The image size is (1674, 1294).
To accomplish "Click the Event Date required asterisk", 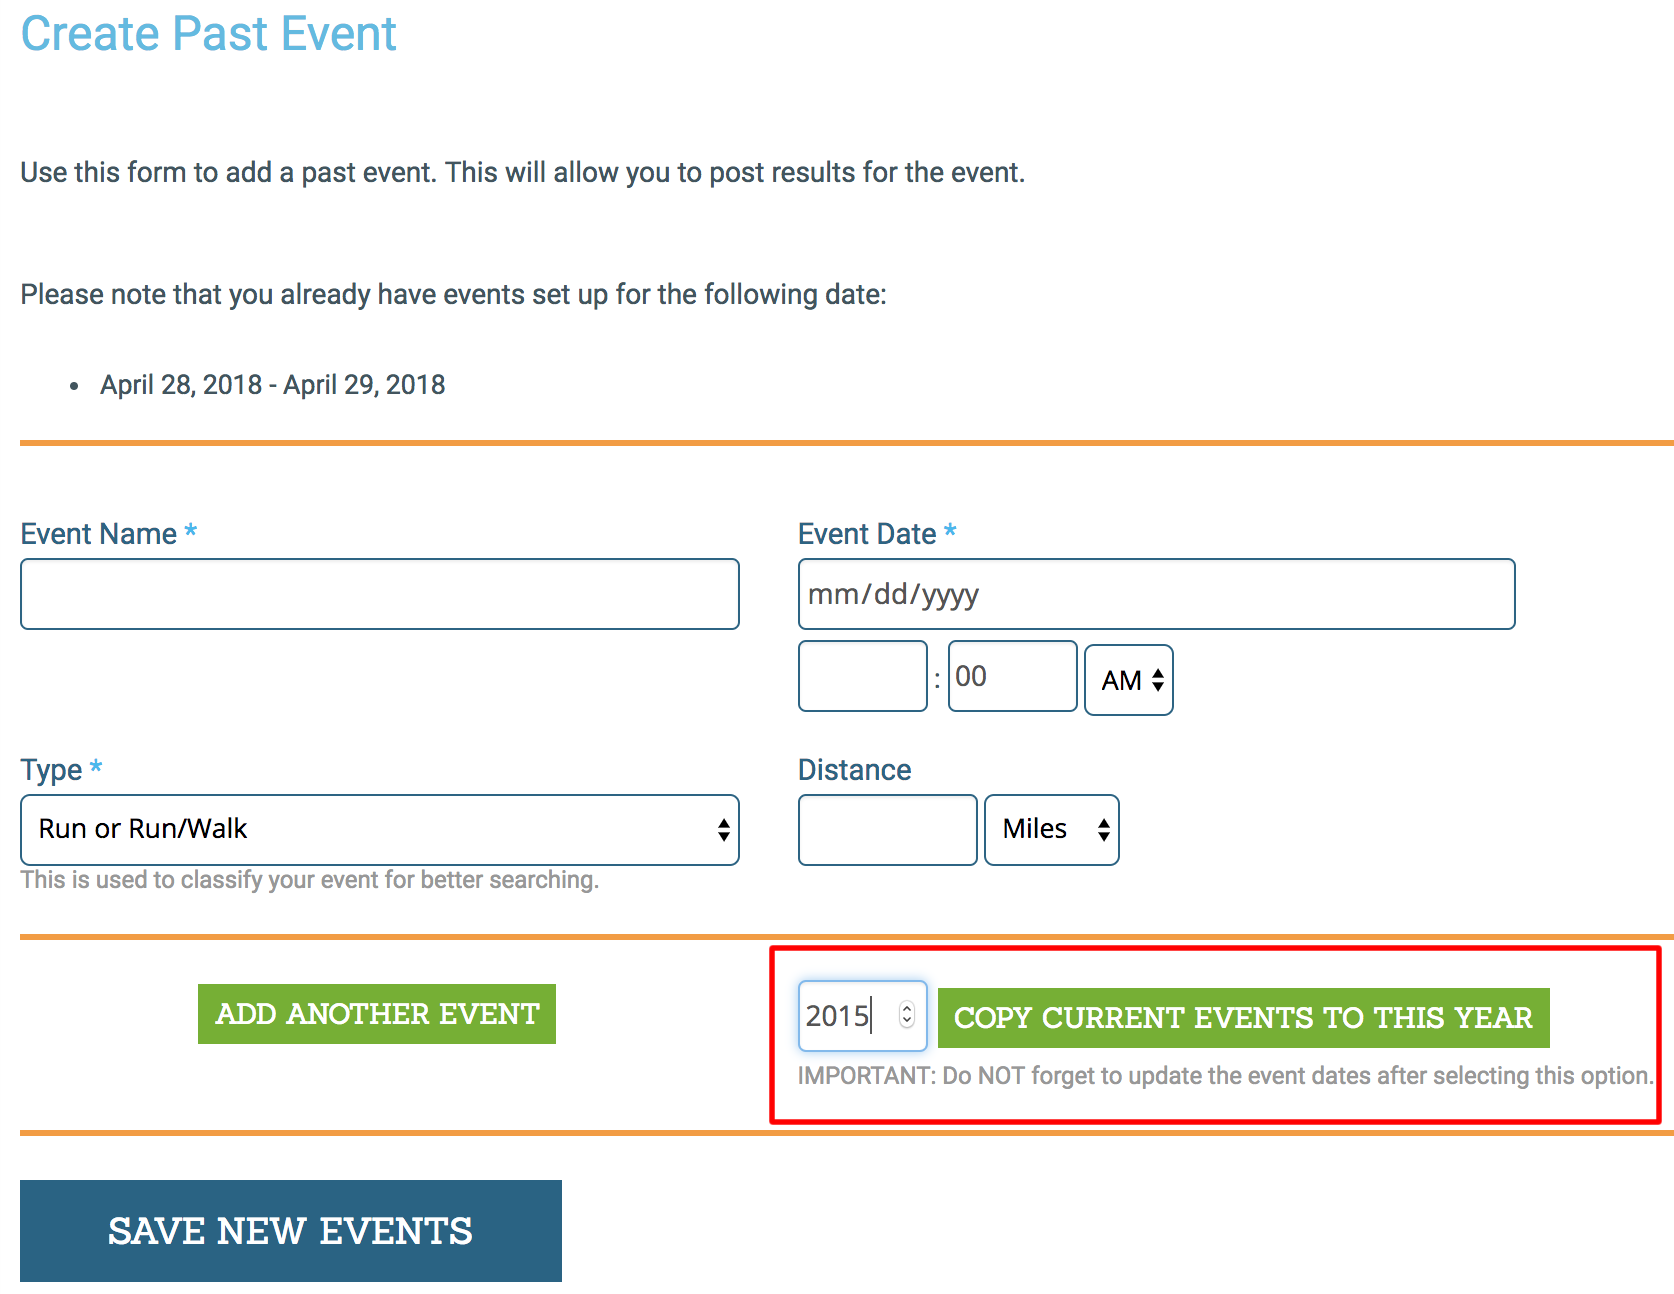I will click(x=950, y=533).
